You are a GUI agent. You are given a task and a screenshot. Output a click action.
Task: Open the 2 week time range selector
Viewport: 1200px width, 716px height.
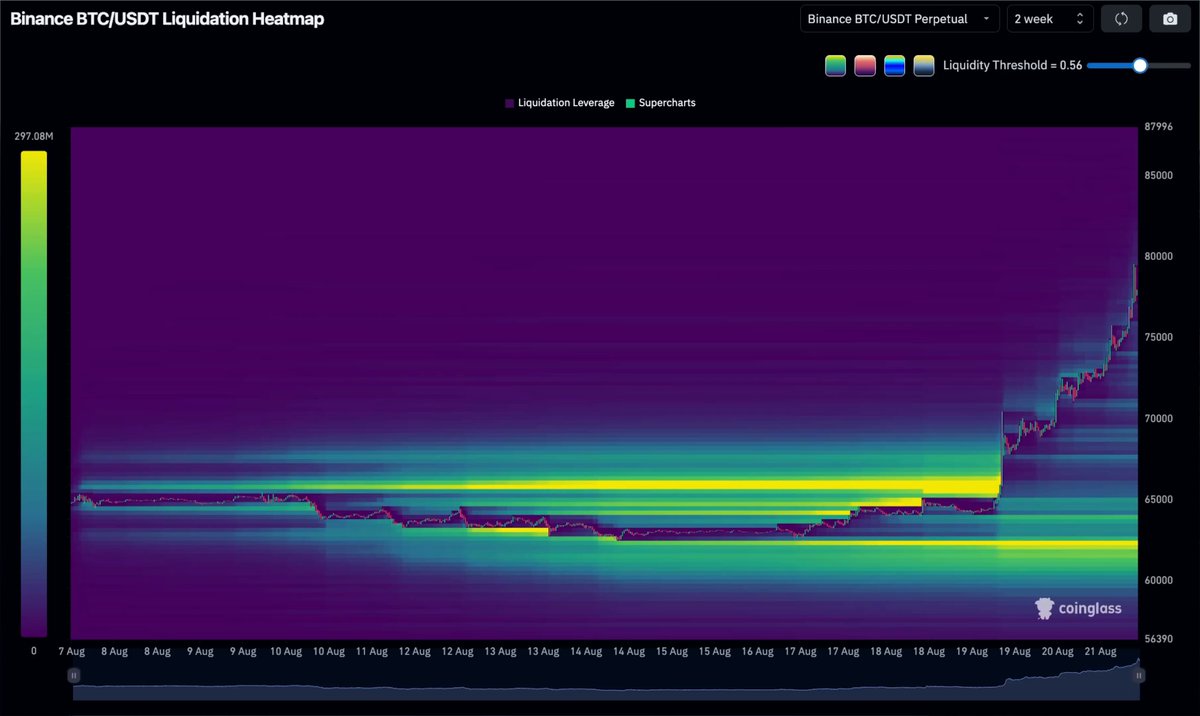click(x=1049, y=19)
